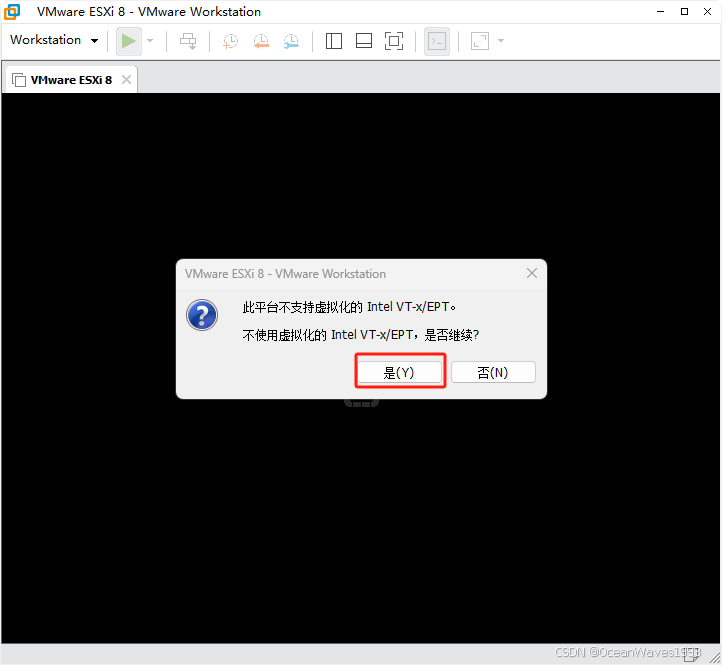The image size is (722, 665).
Task: Toggle the library sidebar view icon
Action: (334, 41)
